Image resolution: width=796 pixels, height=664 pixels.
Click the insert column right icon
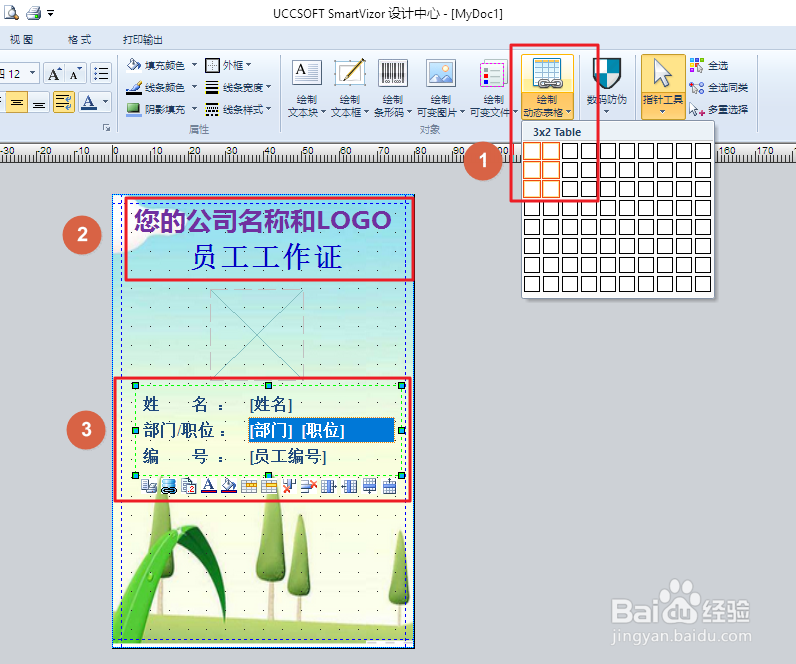pyautogui.click(x=328, y=486)
